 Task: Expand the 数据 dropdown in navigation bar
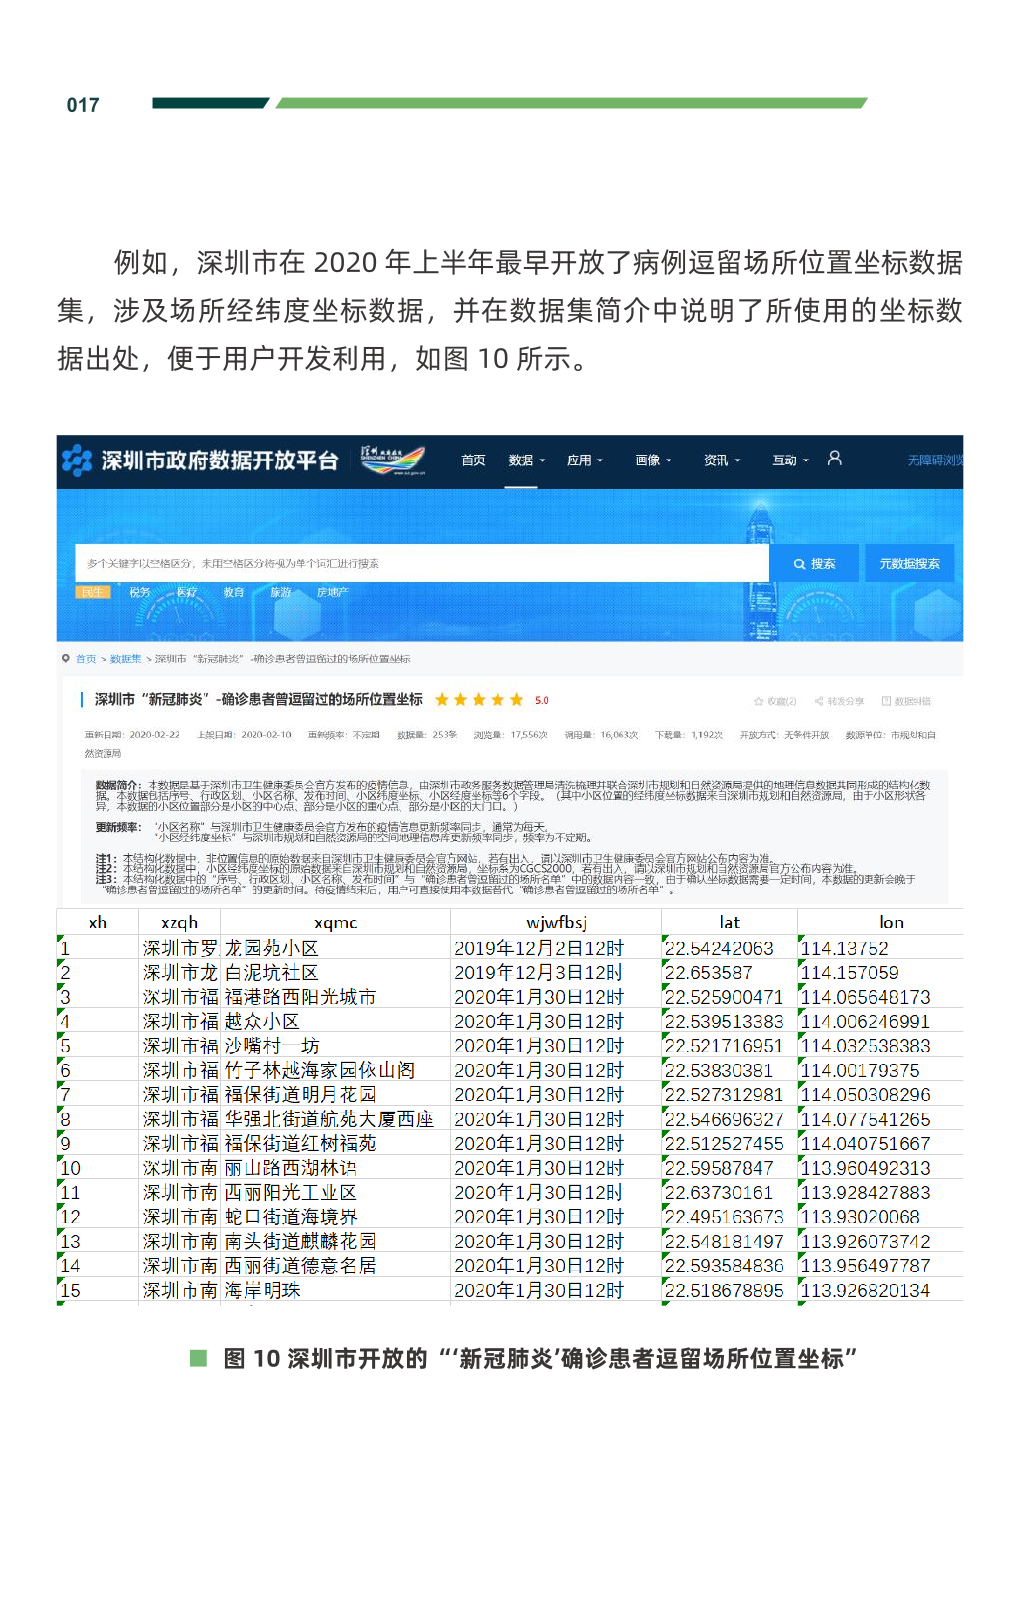(x=526, y=461)
